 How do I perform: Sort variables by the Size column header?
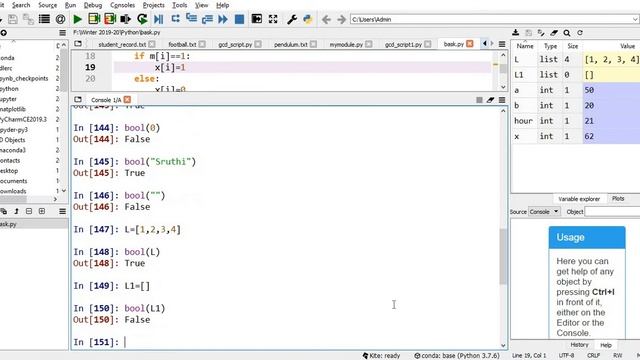coord(573,46)
